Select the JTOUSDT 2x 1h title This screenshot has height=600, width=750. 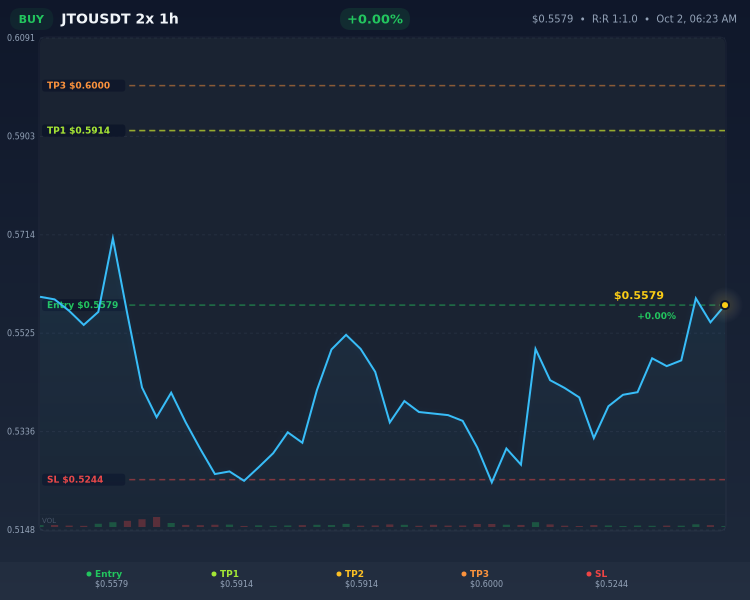(x=120, y=19)
